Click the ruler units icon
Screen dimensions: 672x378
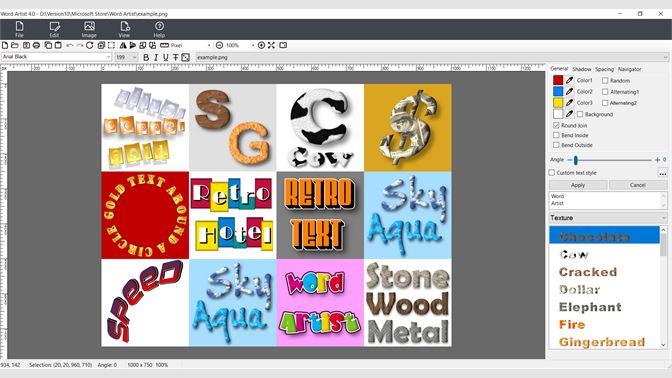click(x=164, y=45)
